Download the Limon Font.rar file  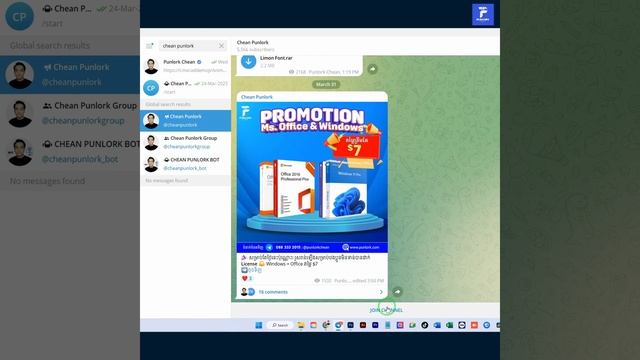(248, 62)
